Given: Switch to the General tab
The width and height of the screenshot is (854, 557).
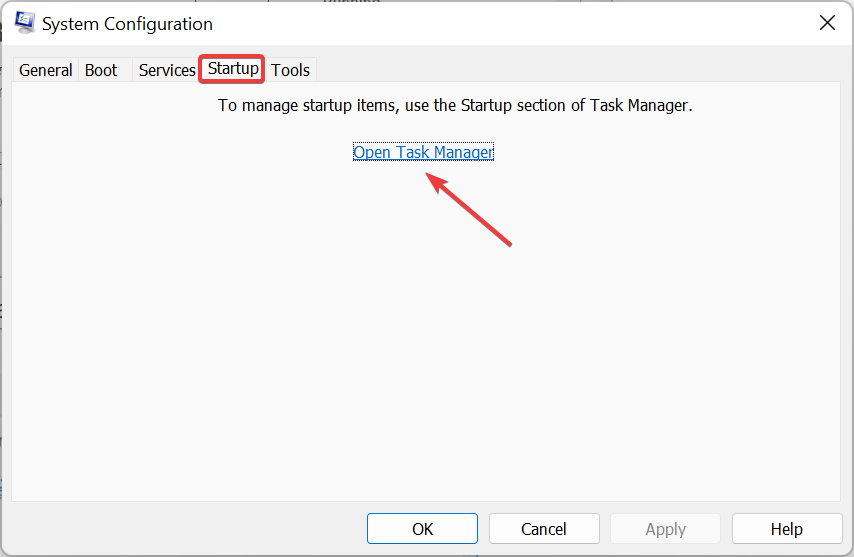Looking at the screenshot, I should pos(46,70).
